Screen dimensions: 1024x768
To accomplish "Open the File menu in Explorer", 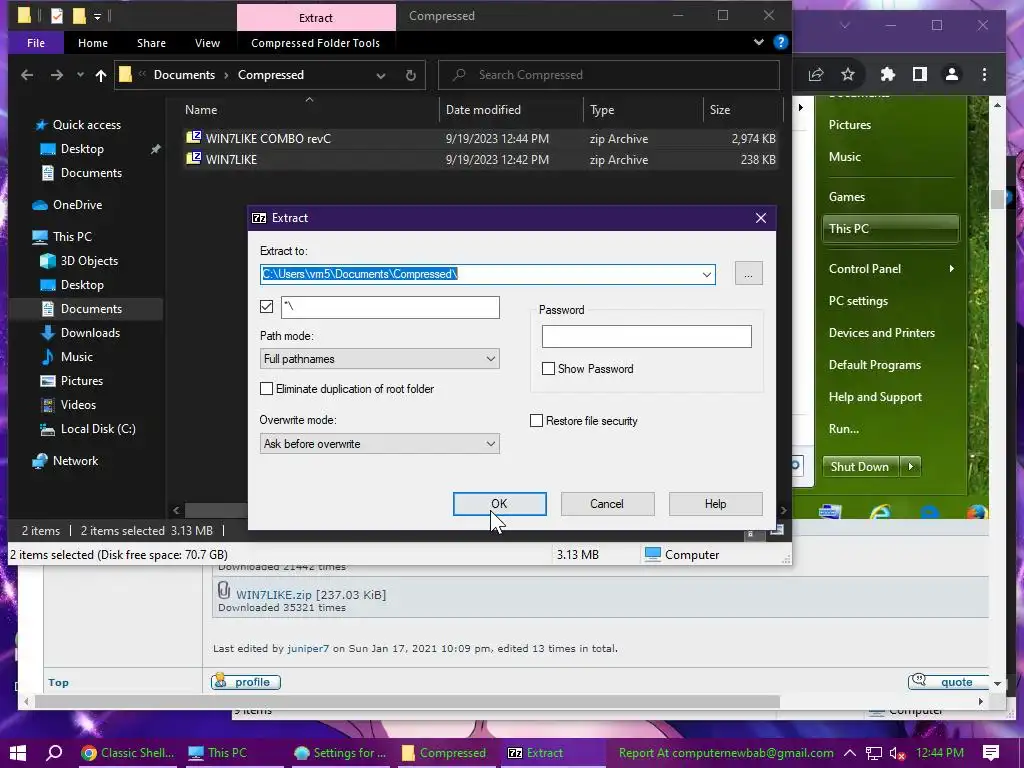I will click(36, 43).
